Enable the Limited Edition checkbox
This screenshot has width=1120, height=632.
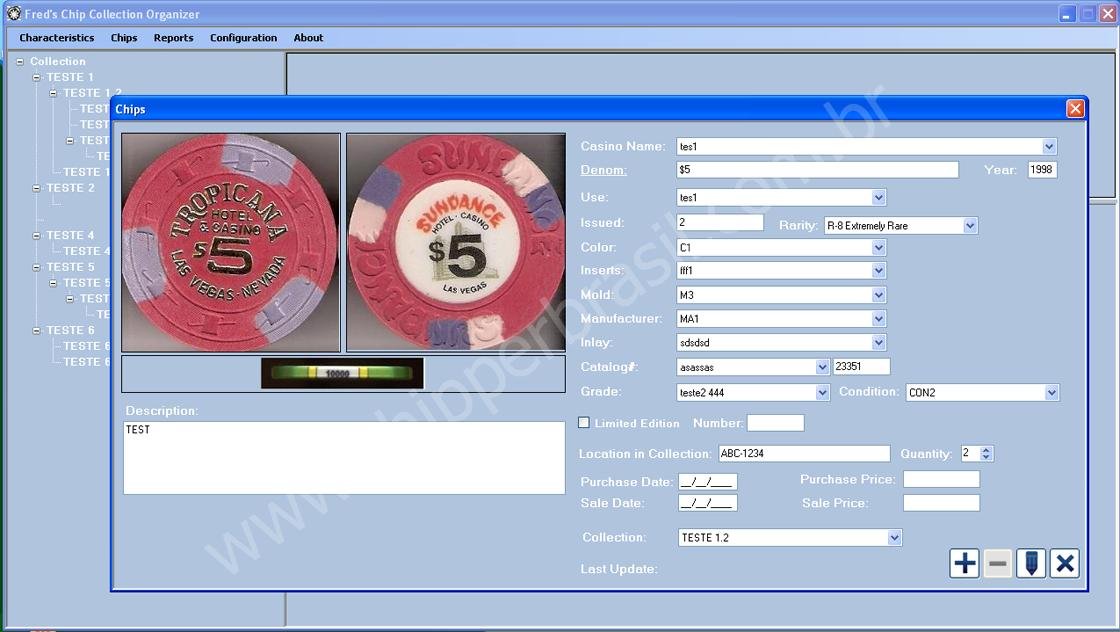[584, 422]
